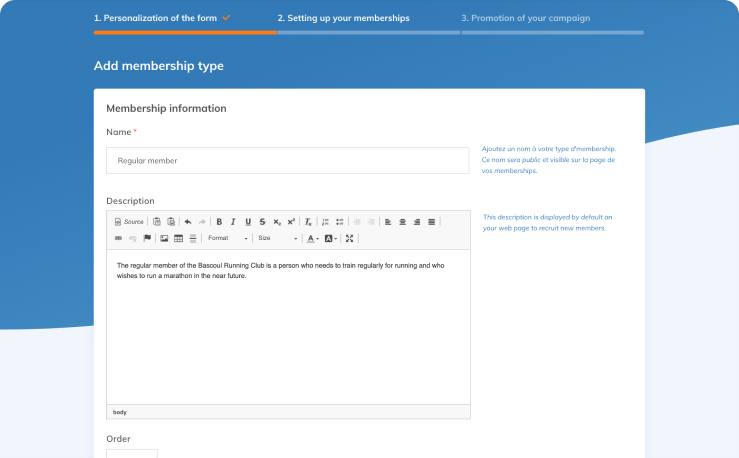The height and width of the screenshot is (458, 739).
Task: Click the anchor flag icon
Action: click(147, 238)
